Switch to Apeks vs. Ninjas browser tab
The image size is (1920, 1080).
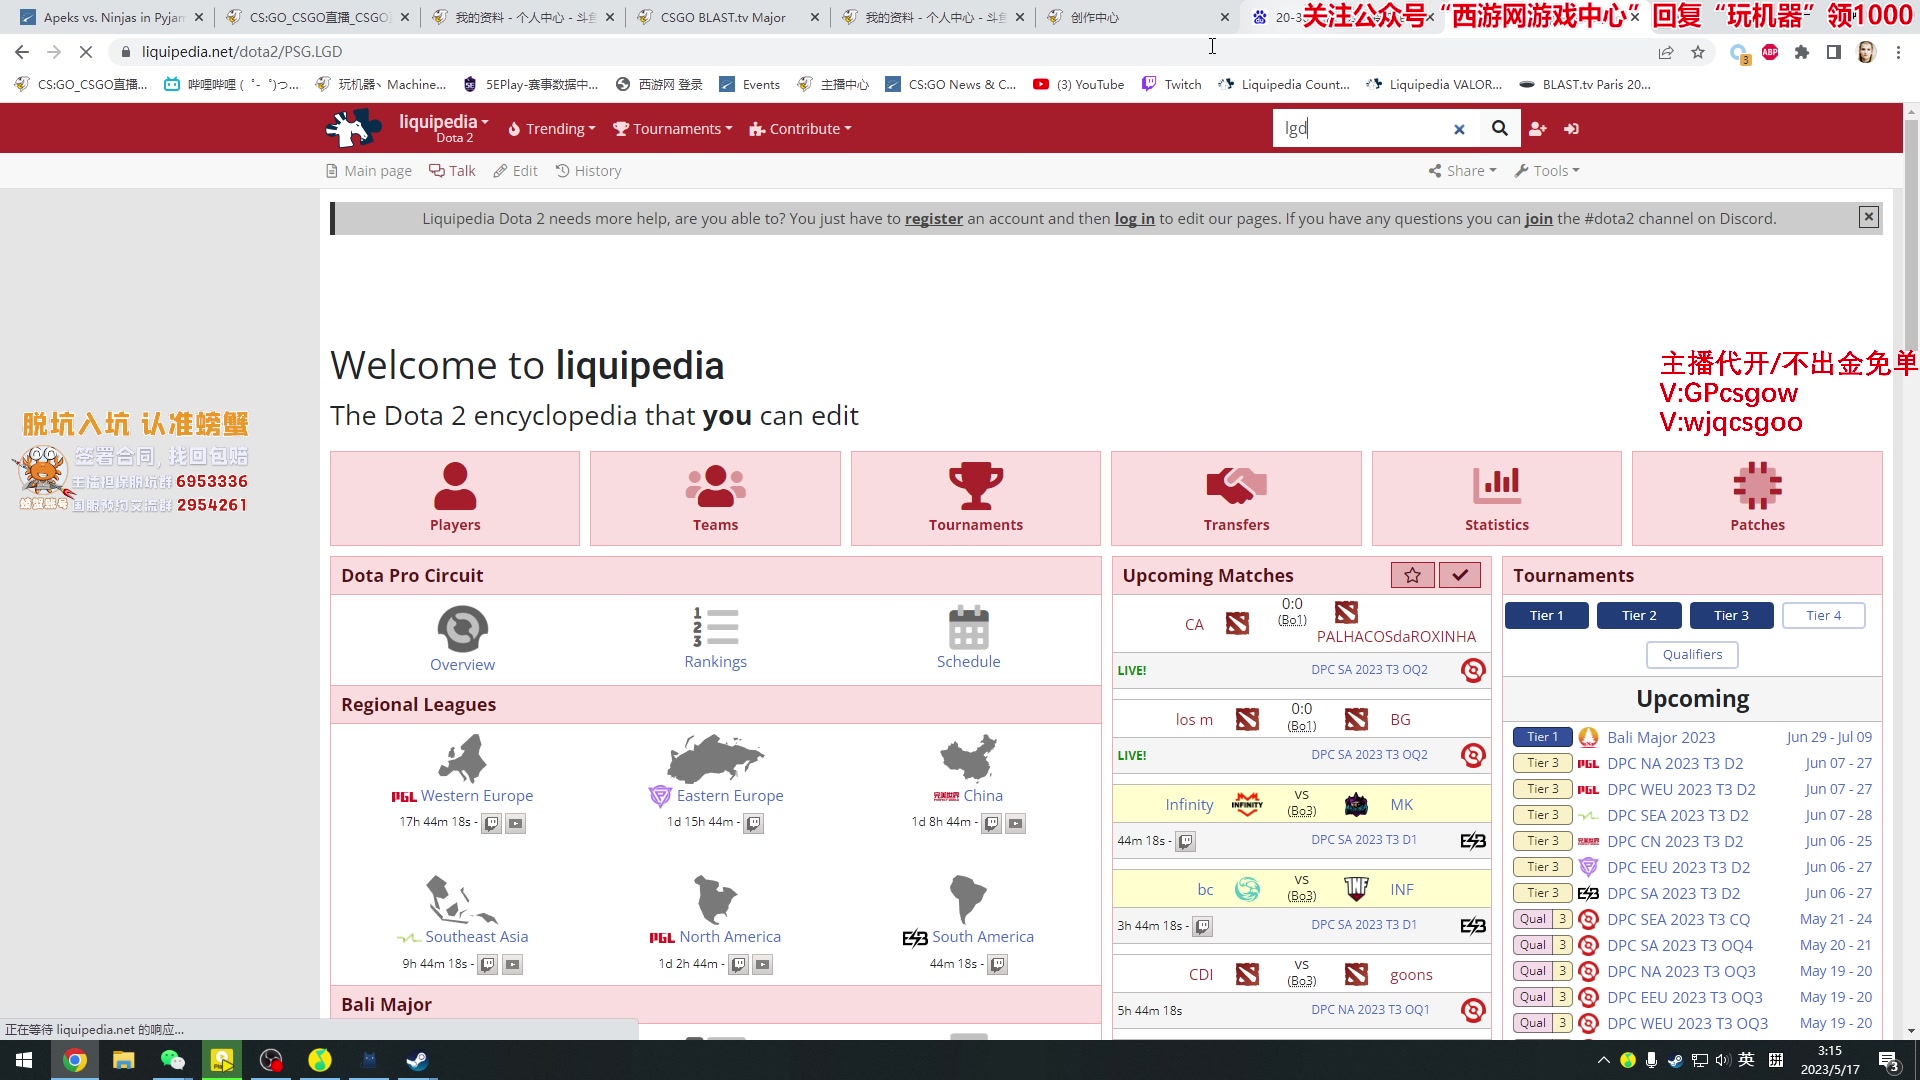tap(110, 17)
